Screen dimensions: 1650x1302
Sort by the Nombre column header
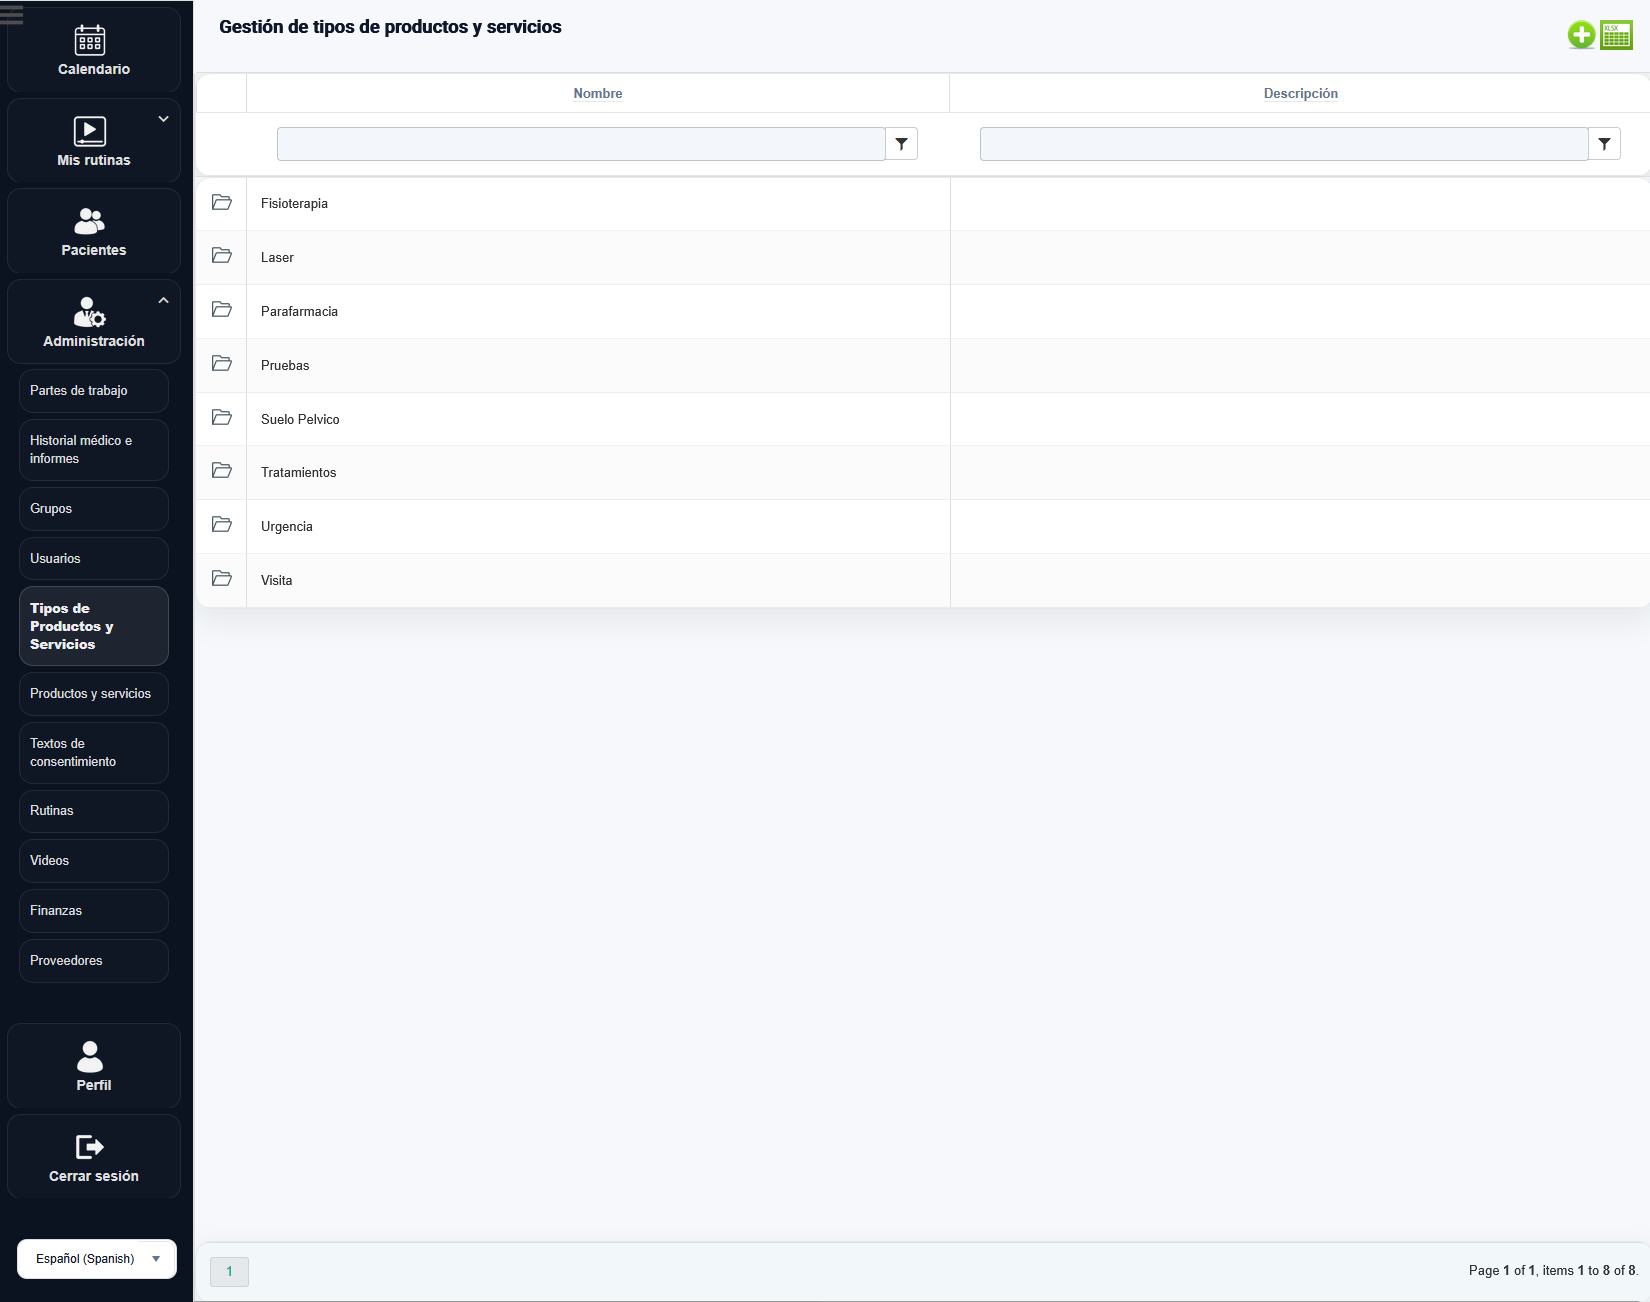(x=597, y=93)
